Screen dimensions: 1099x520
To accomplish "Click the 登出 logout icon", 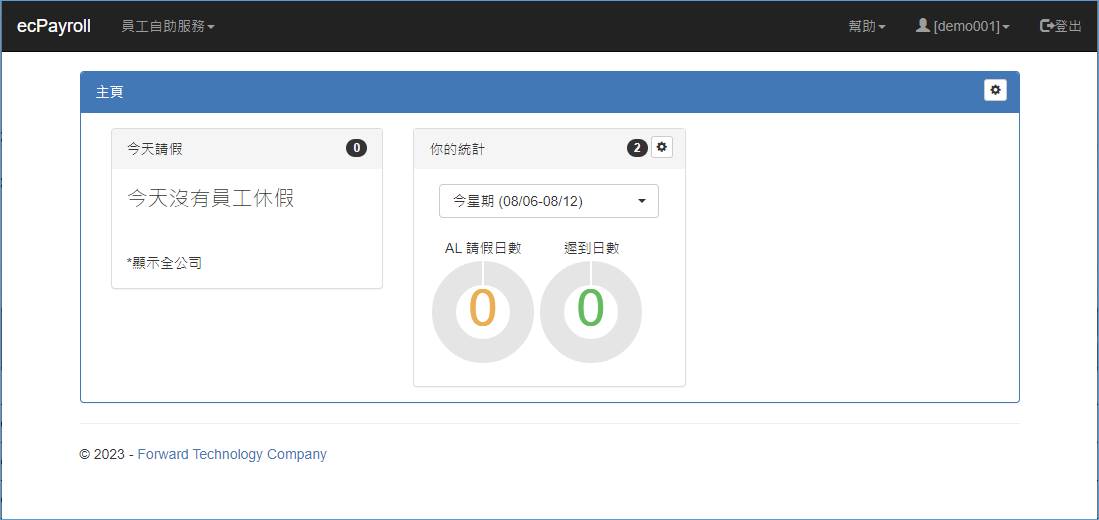I will tap(1047, 26).
